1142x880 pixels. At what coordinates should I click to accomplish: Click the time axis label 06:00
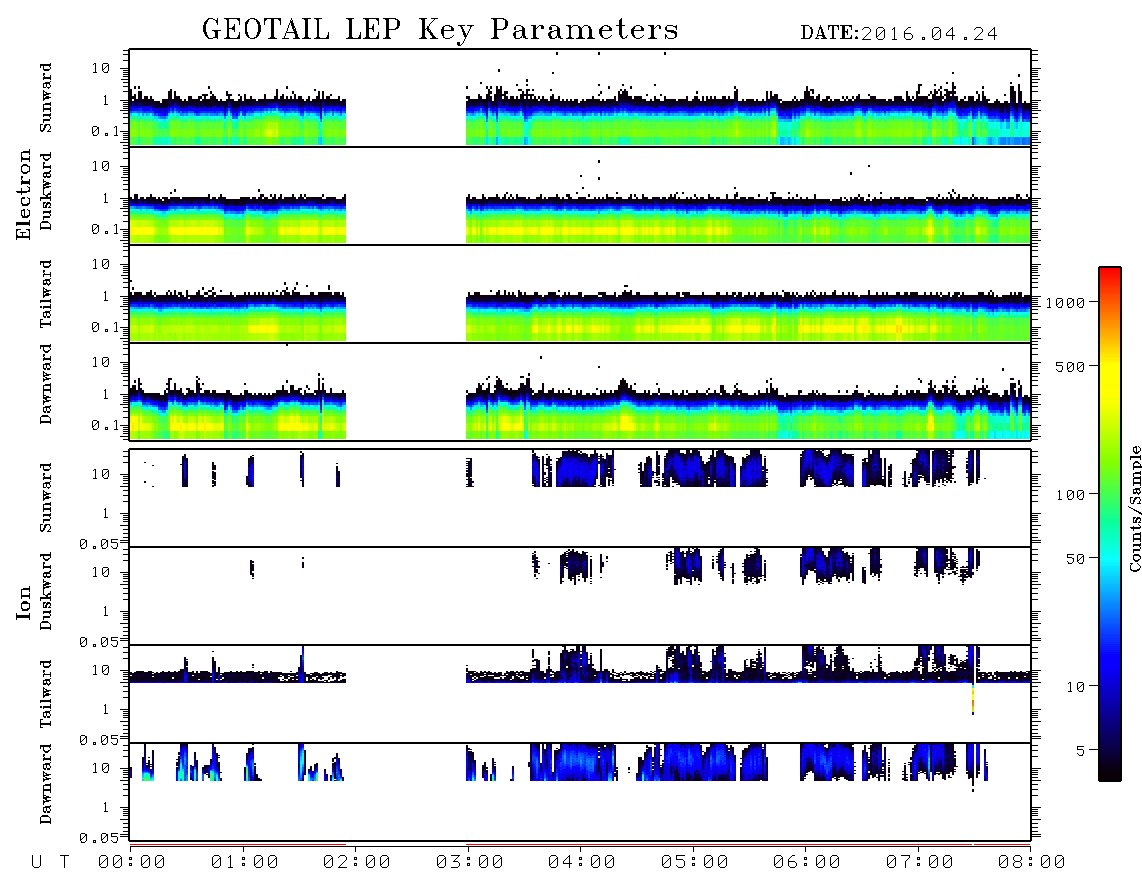(x=807, y=863)
